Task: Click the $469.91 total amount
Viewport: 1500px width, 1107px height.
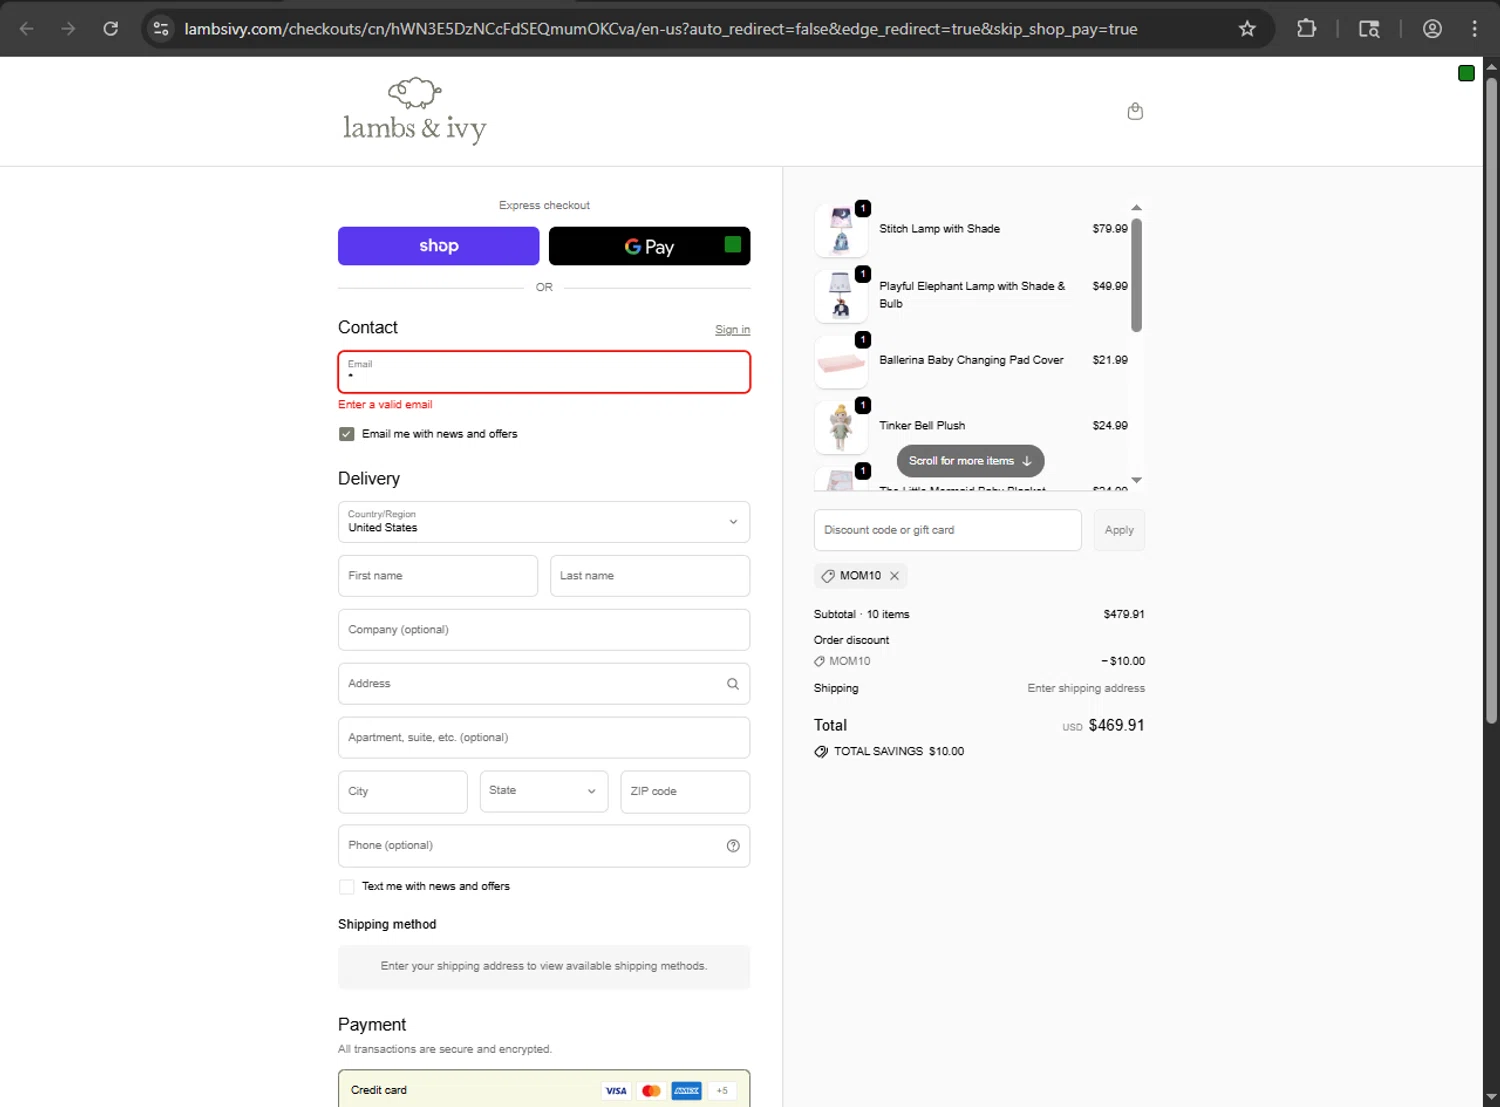Action: pos(1116,726)
